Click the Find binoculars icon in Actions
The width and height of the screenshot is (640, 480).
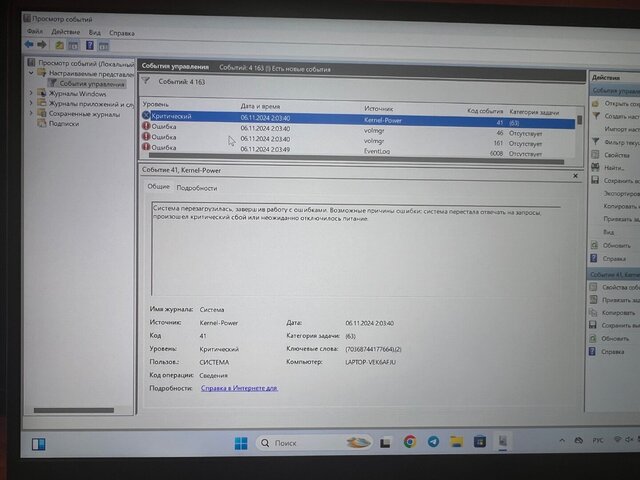click(x=596, y=167)
